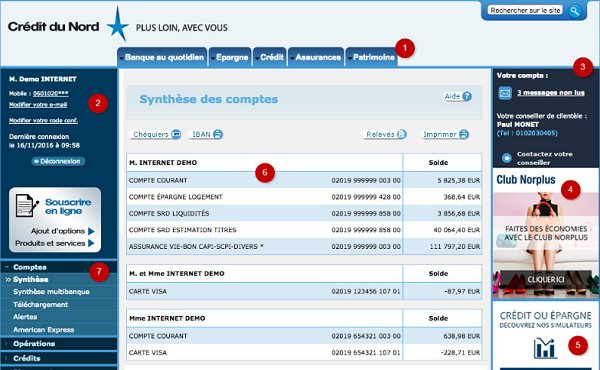600x370 pixels.
Task: Click the Aide help button
Action: [x=458, y=96]
